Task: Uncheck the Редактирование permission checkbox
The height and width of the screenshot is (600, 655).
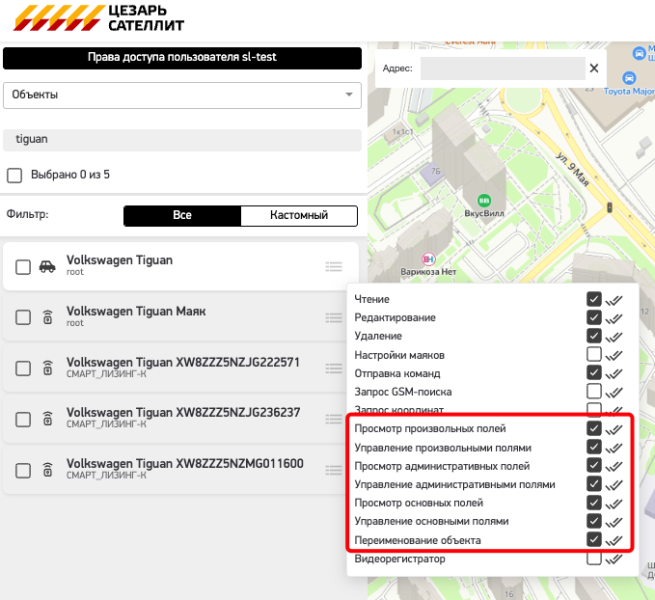Action: coord(594,317)
